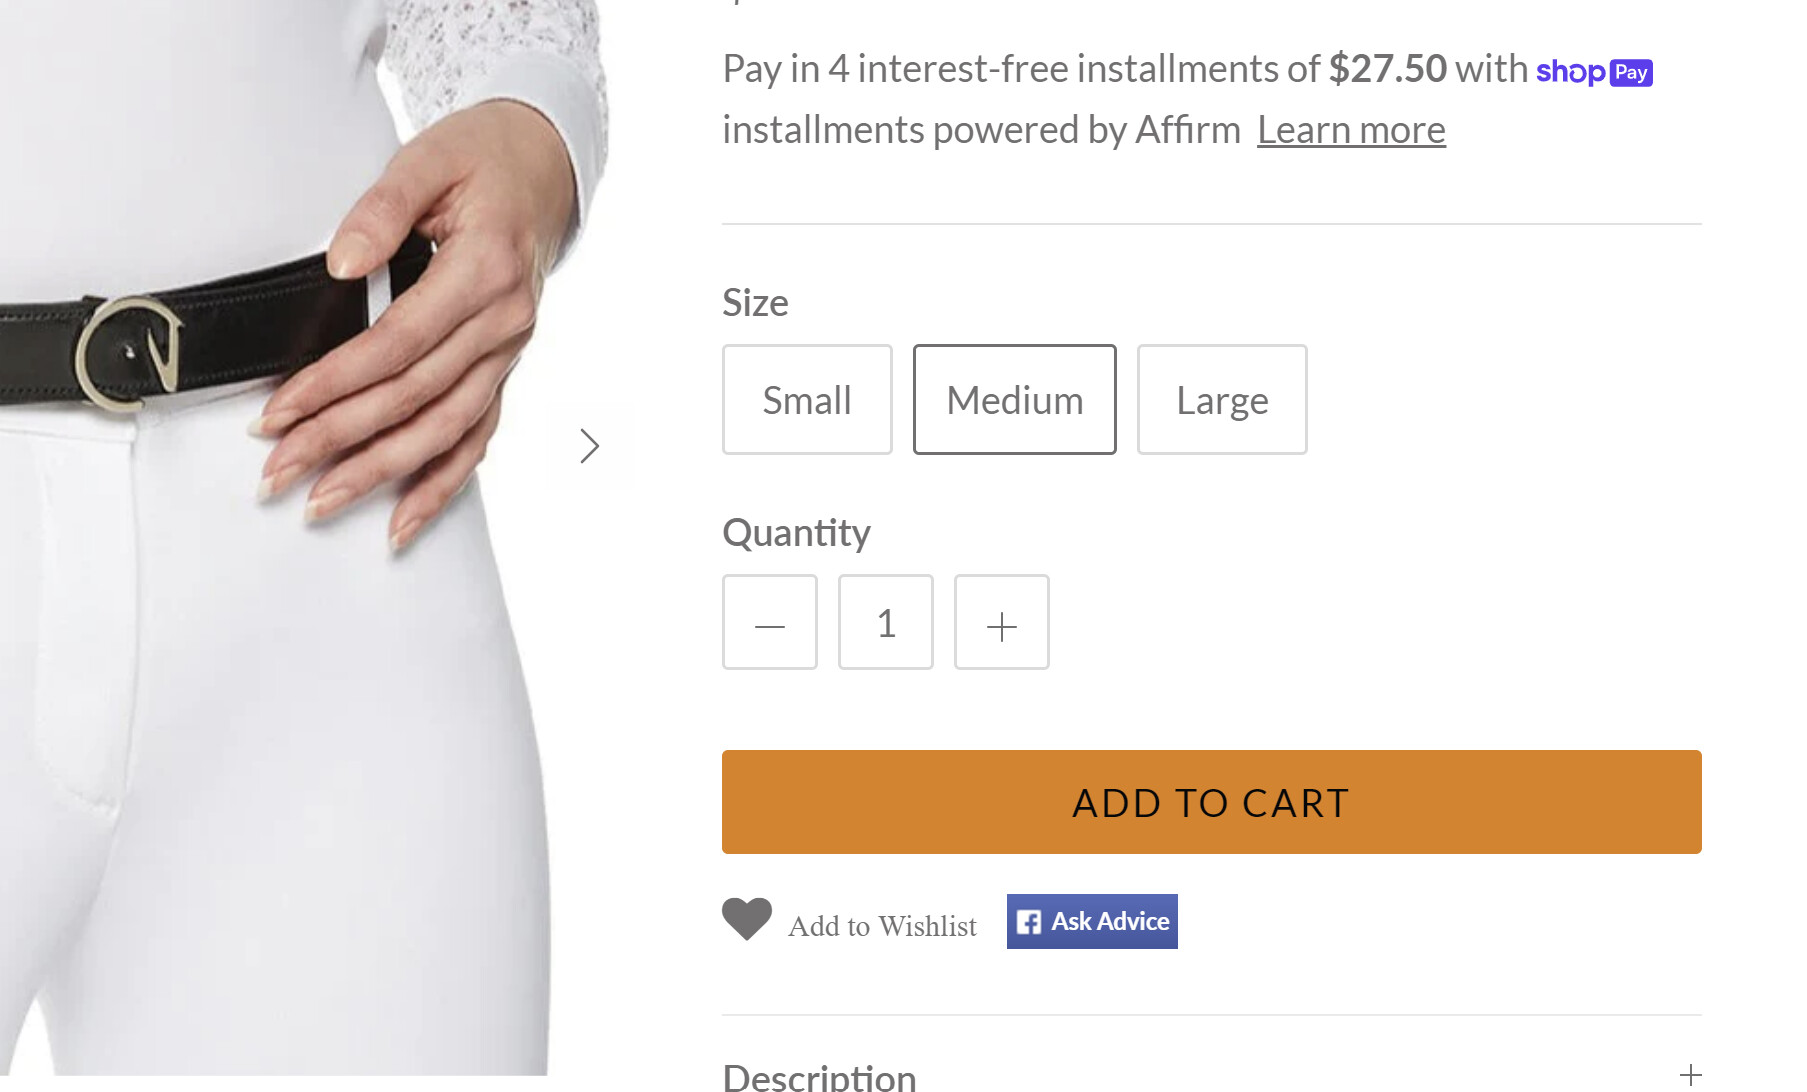Show the next product image arrow

point(589,446)
